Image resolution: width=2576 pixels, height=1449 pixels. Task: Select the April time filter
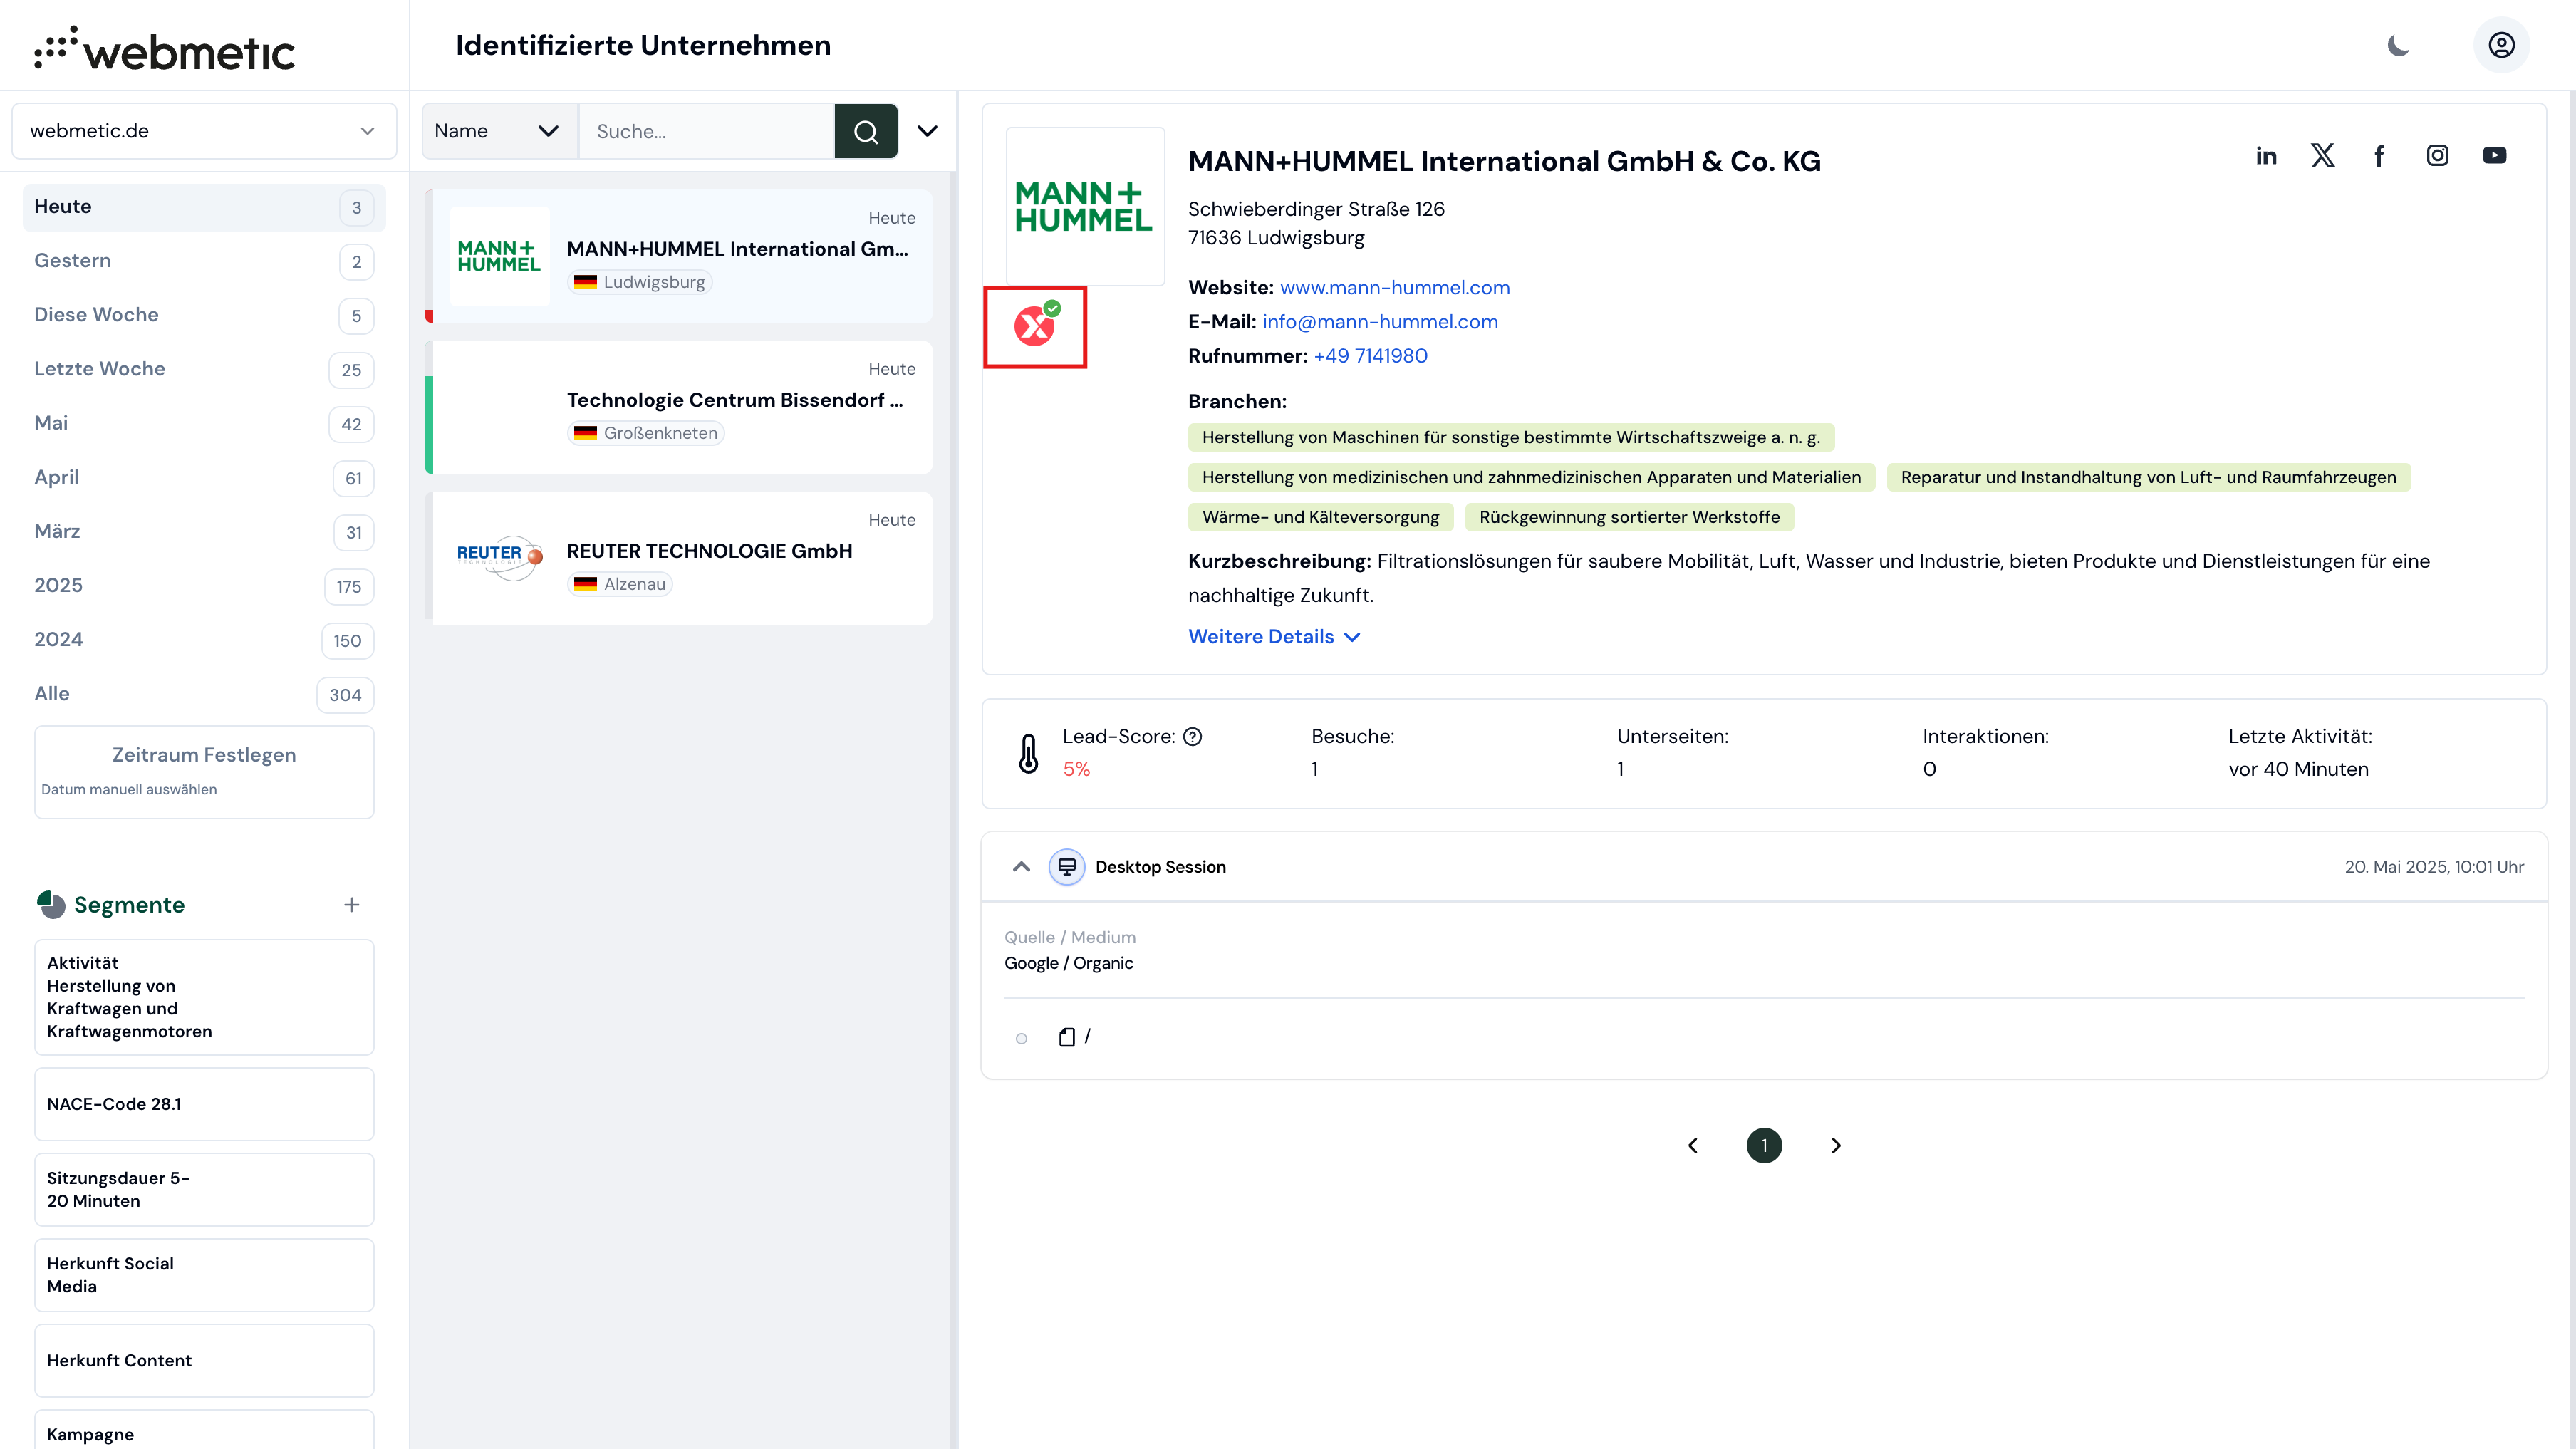204,477
